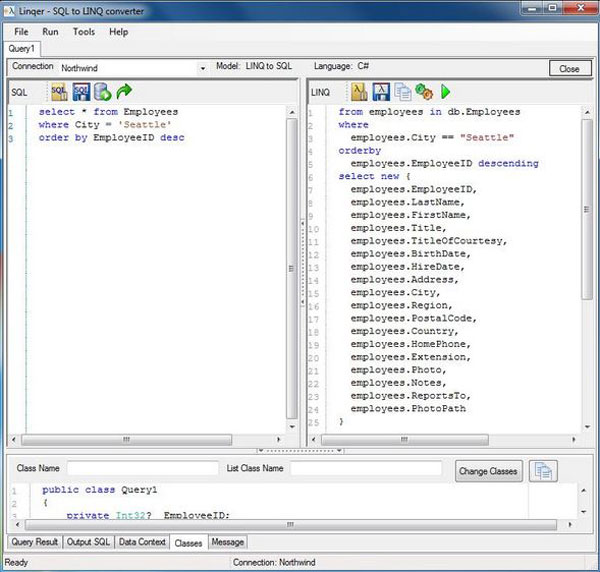
Task: Click the lambda save icon in LINQ toolbar
Action: (380, 92)
